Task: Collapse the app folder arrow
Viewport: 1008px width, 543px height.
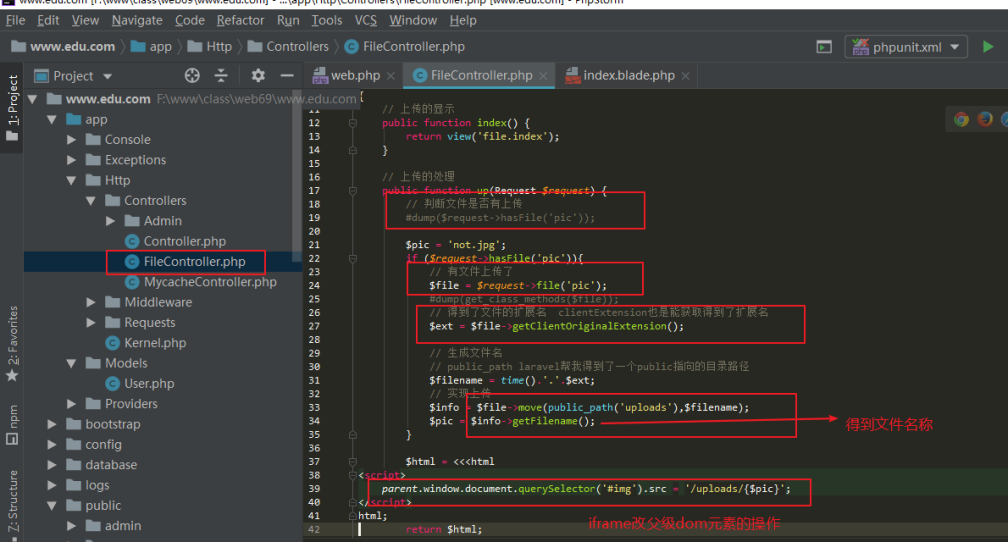Action: point(52,120)
